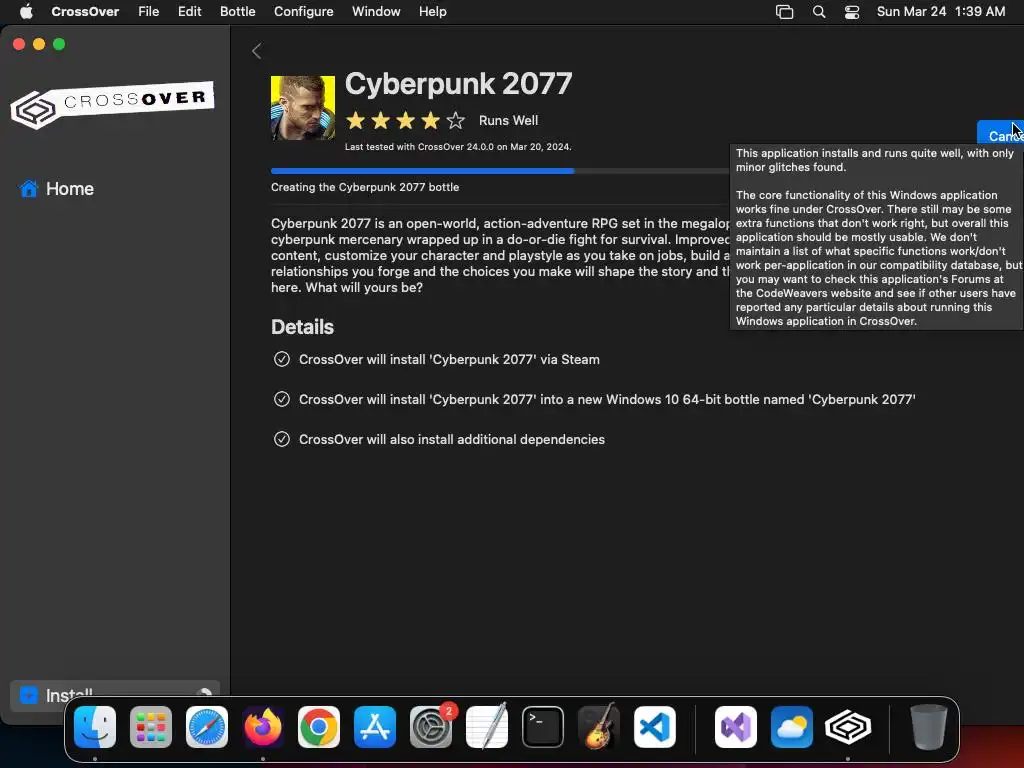Open Spotlight search in menu bar
The width and height of the screenshot is (1024, 768).
pyautogui.click(x=818, y=12)
